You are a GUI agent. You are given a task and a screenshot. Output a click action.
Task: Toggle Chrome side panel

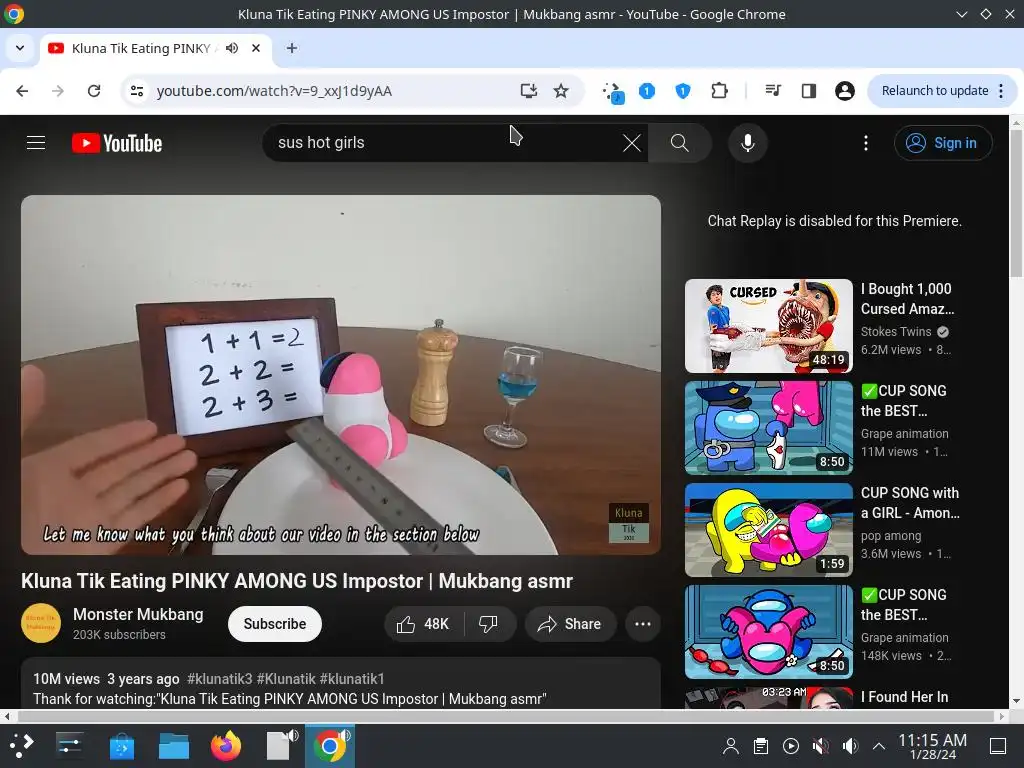click(x=808, y=91)
